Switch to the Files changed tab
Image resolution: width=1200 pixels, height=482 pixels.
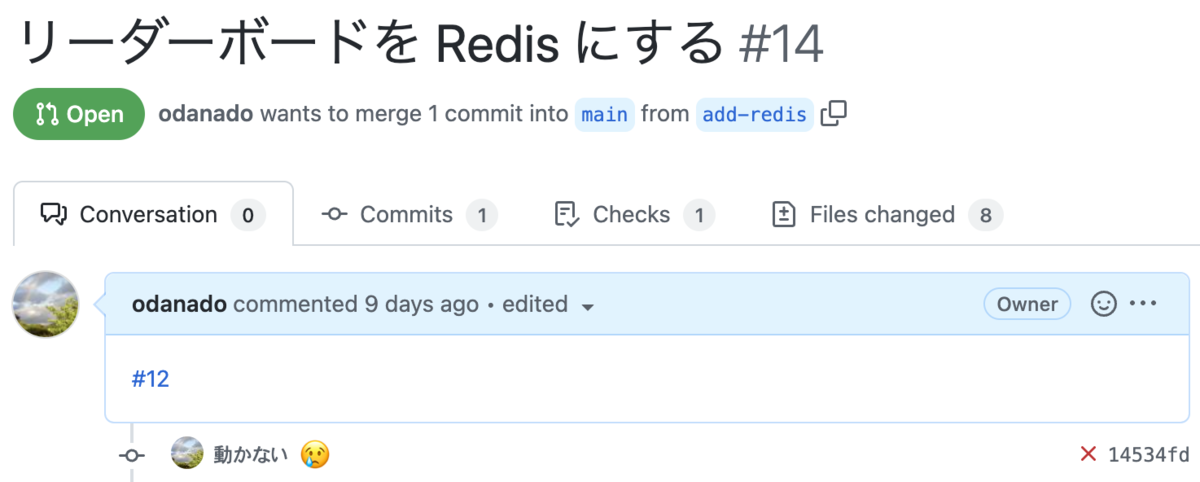point(887,214)
